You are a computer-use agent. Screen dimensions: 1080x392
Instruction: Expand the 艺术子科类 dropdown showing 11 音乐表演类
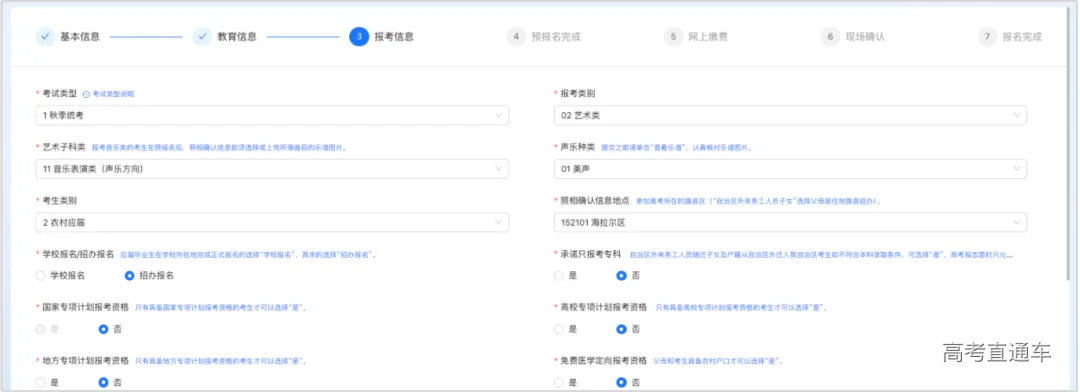272,169
